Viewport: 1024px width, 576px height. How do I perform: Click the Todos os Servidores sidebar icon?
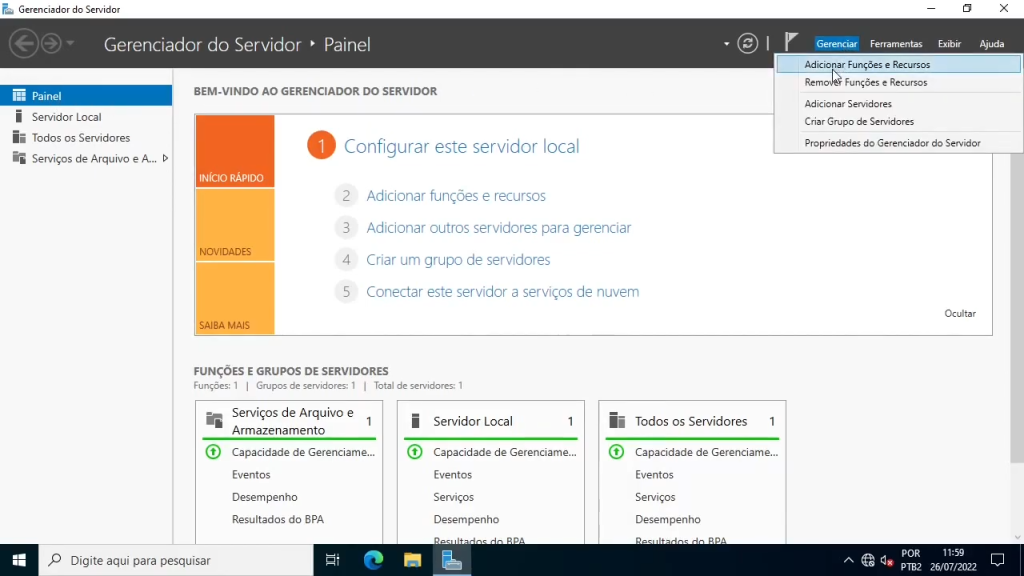(19, 138)
